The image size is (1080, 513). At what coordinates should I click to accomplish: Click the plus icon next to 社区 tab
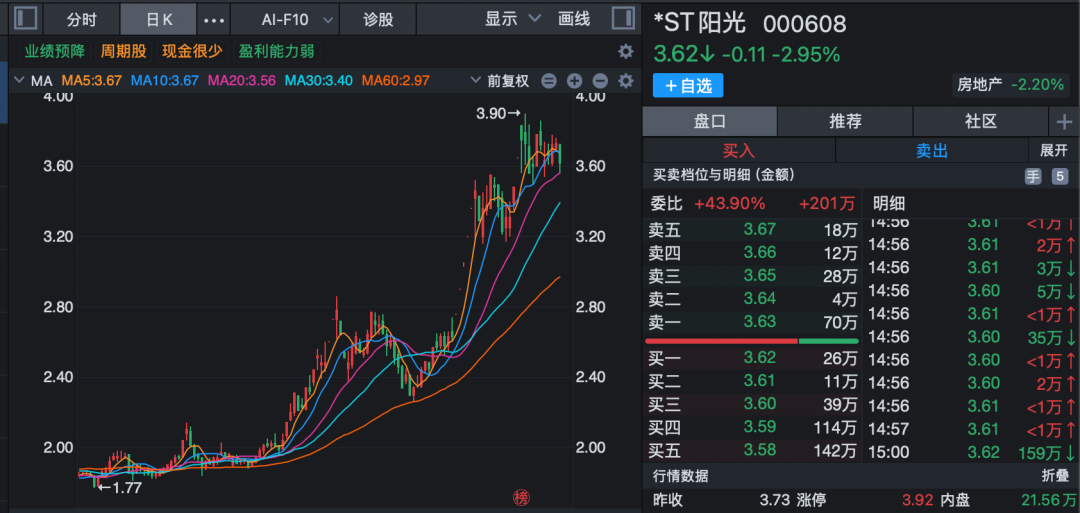pyautogui.click(x=1064, y=121)
